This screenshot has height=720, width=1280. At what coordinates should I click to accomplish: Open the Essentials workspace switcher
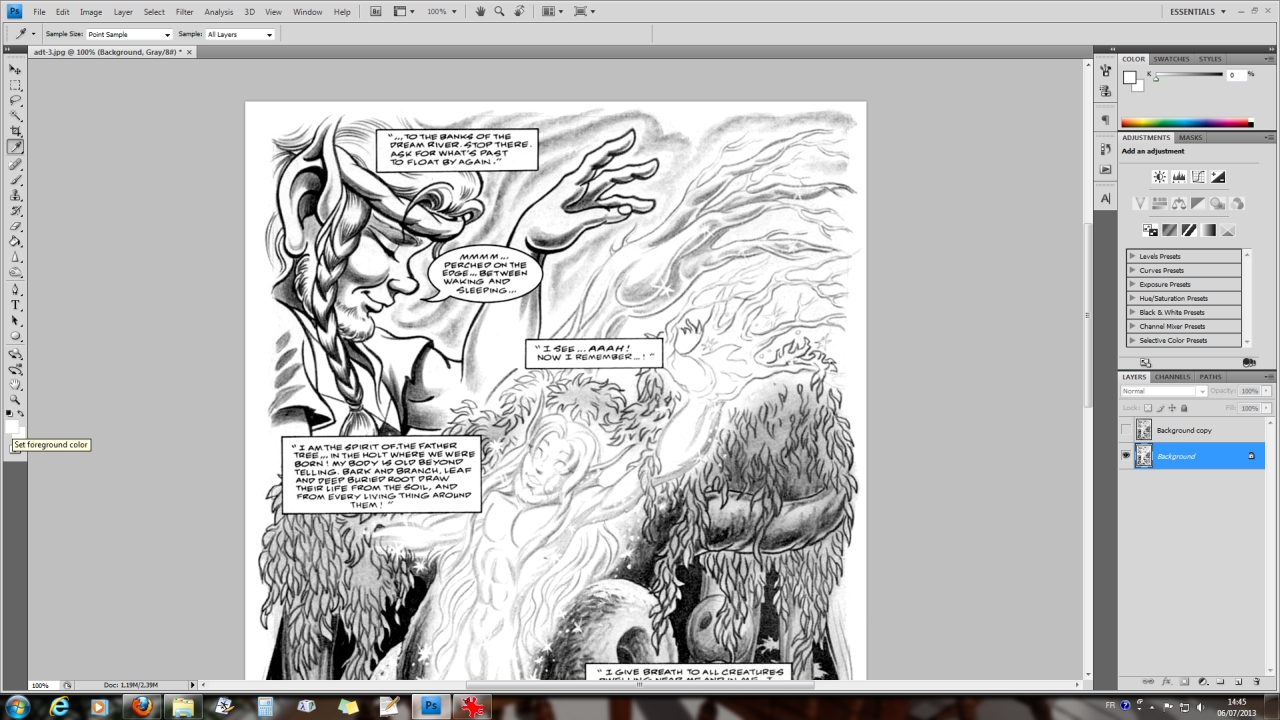tap(1198, 12)
